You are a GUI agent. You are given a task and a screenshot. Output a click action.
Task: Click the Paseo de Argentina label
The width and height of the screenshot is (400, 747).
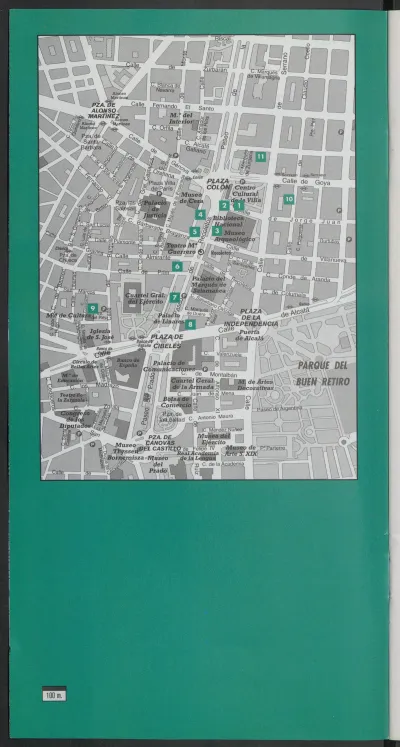pyautogui.click(x=279, y=408)
